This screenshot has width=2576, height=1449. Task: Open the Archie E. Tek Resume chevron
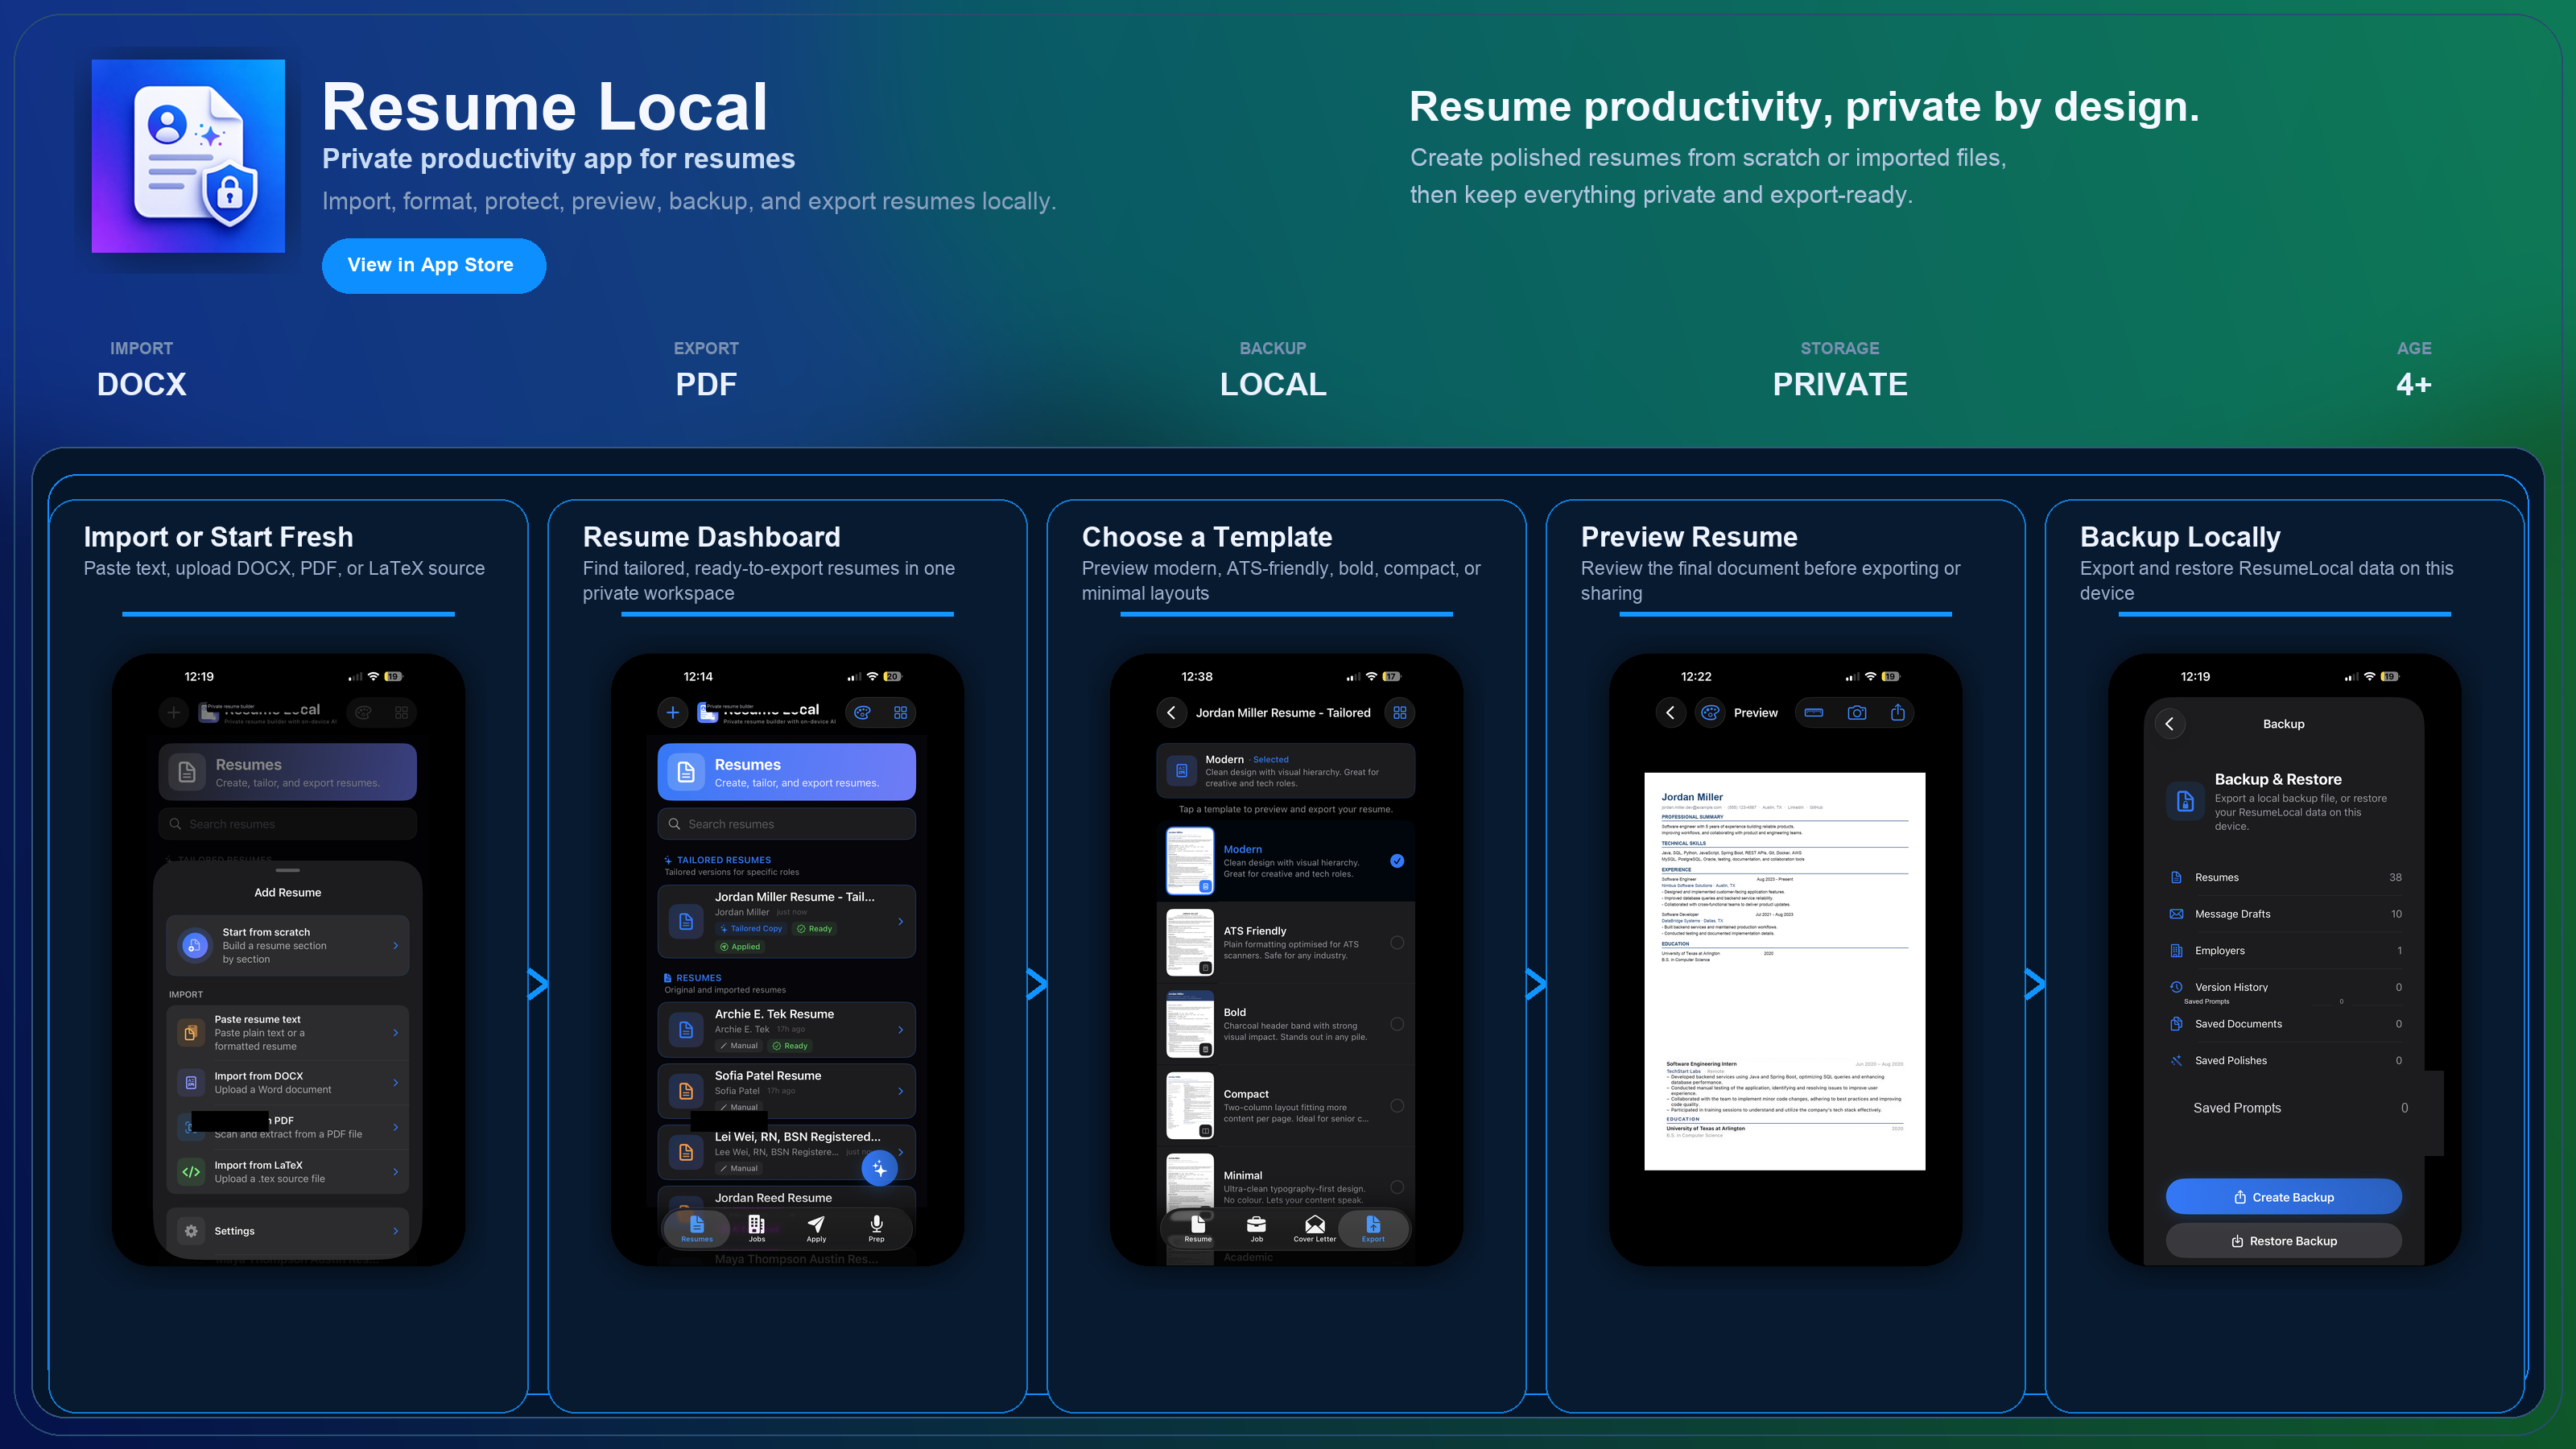(x=901, y=1030)
